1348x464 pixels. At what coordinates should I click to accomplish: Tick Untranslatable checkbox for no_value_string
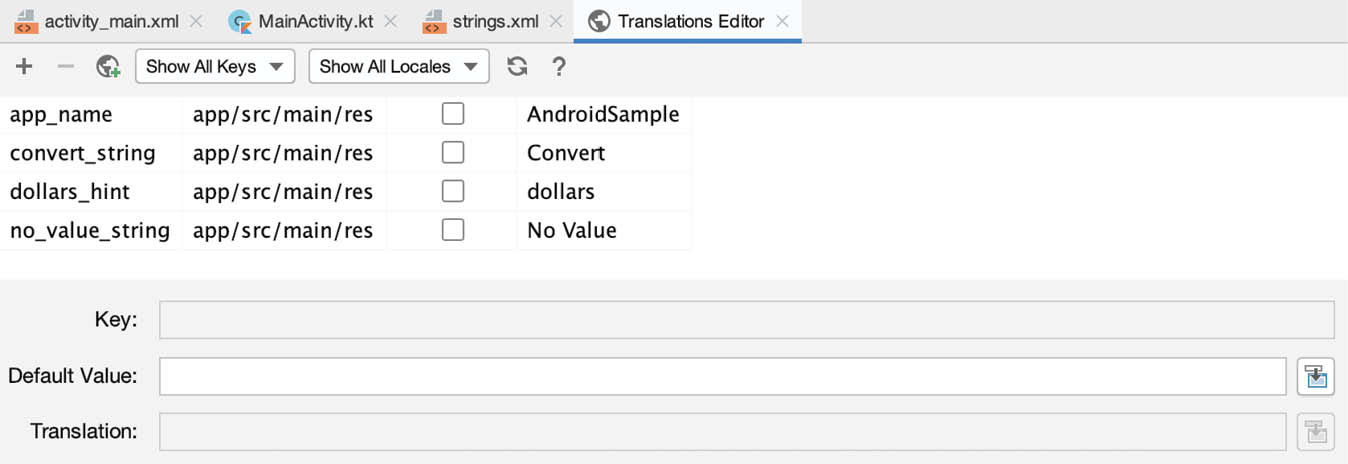tap(453, 230)
